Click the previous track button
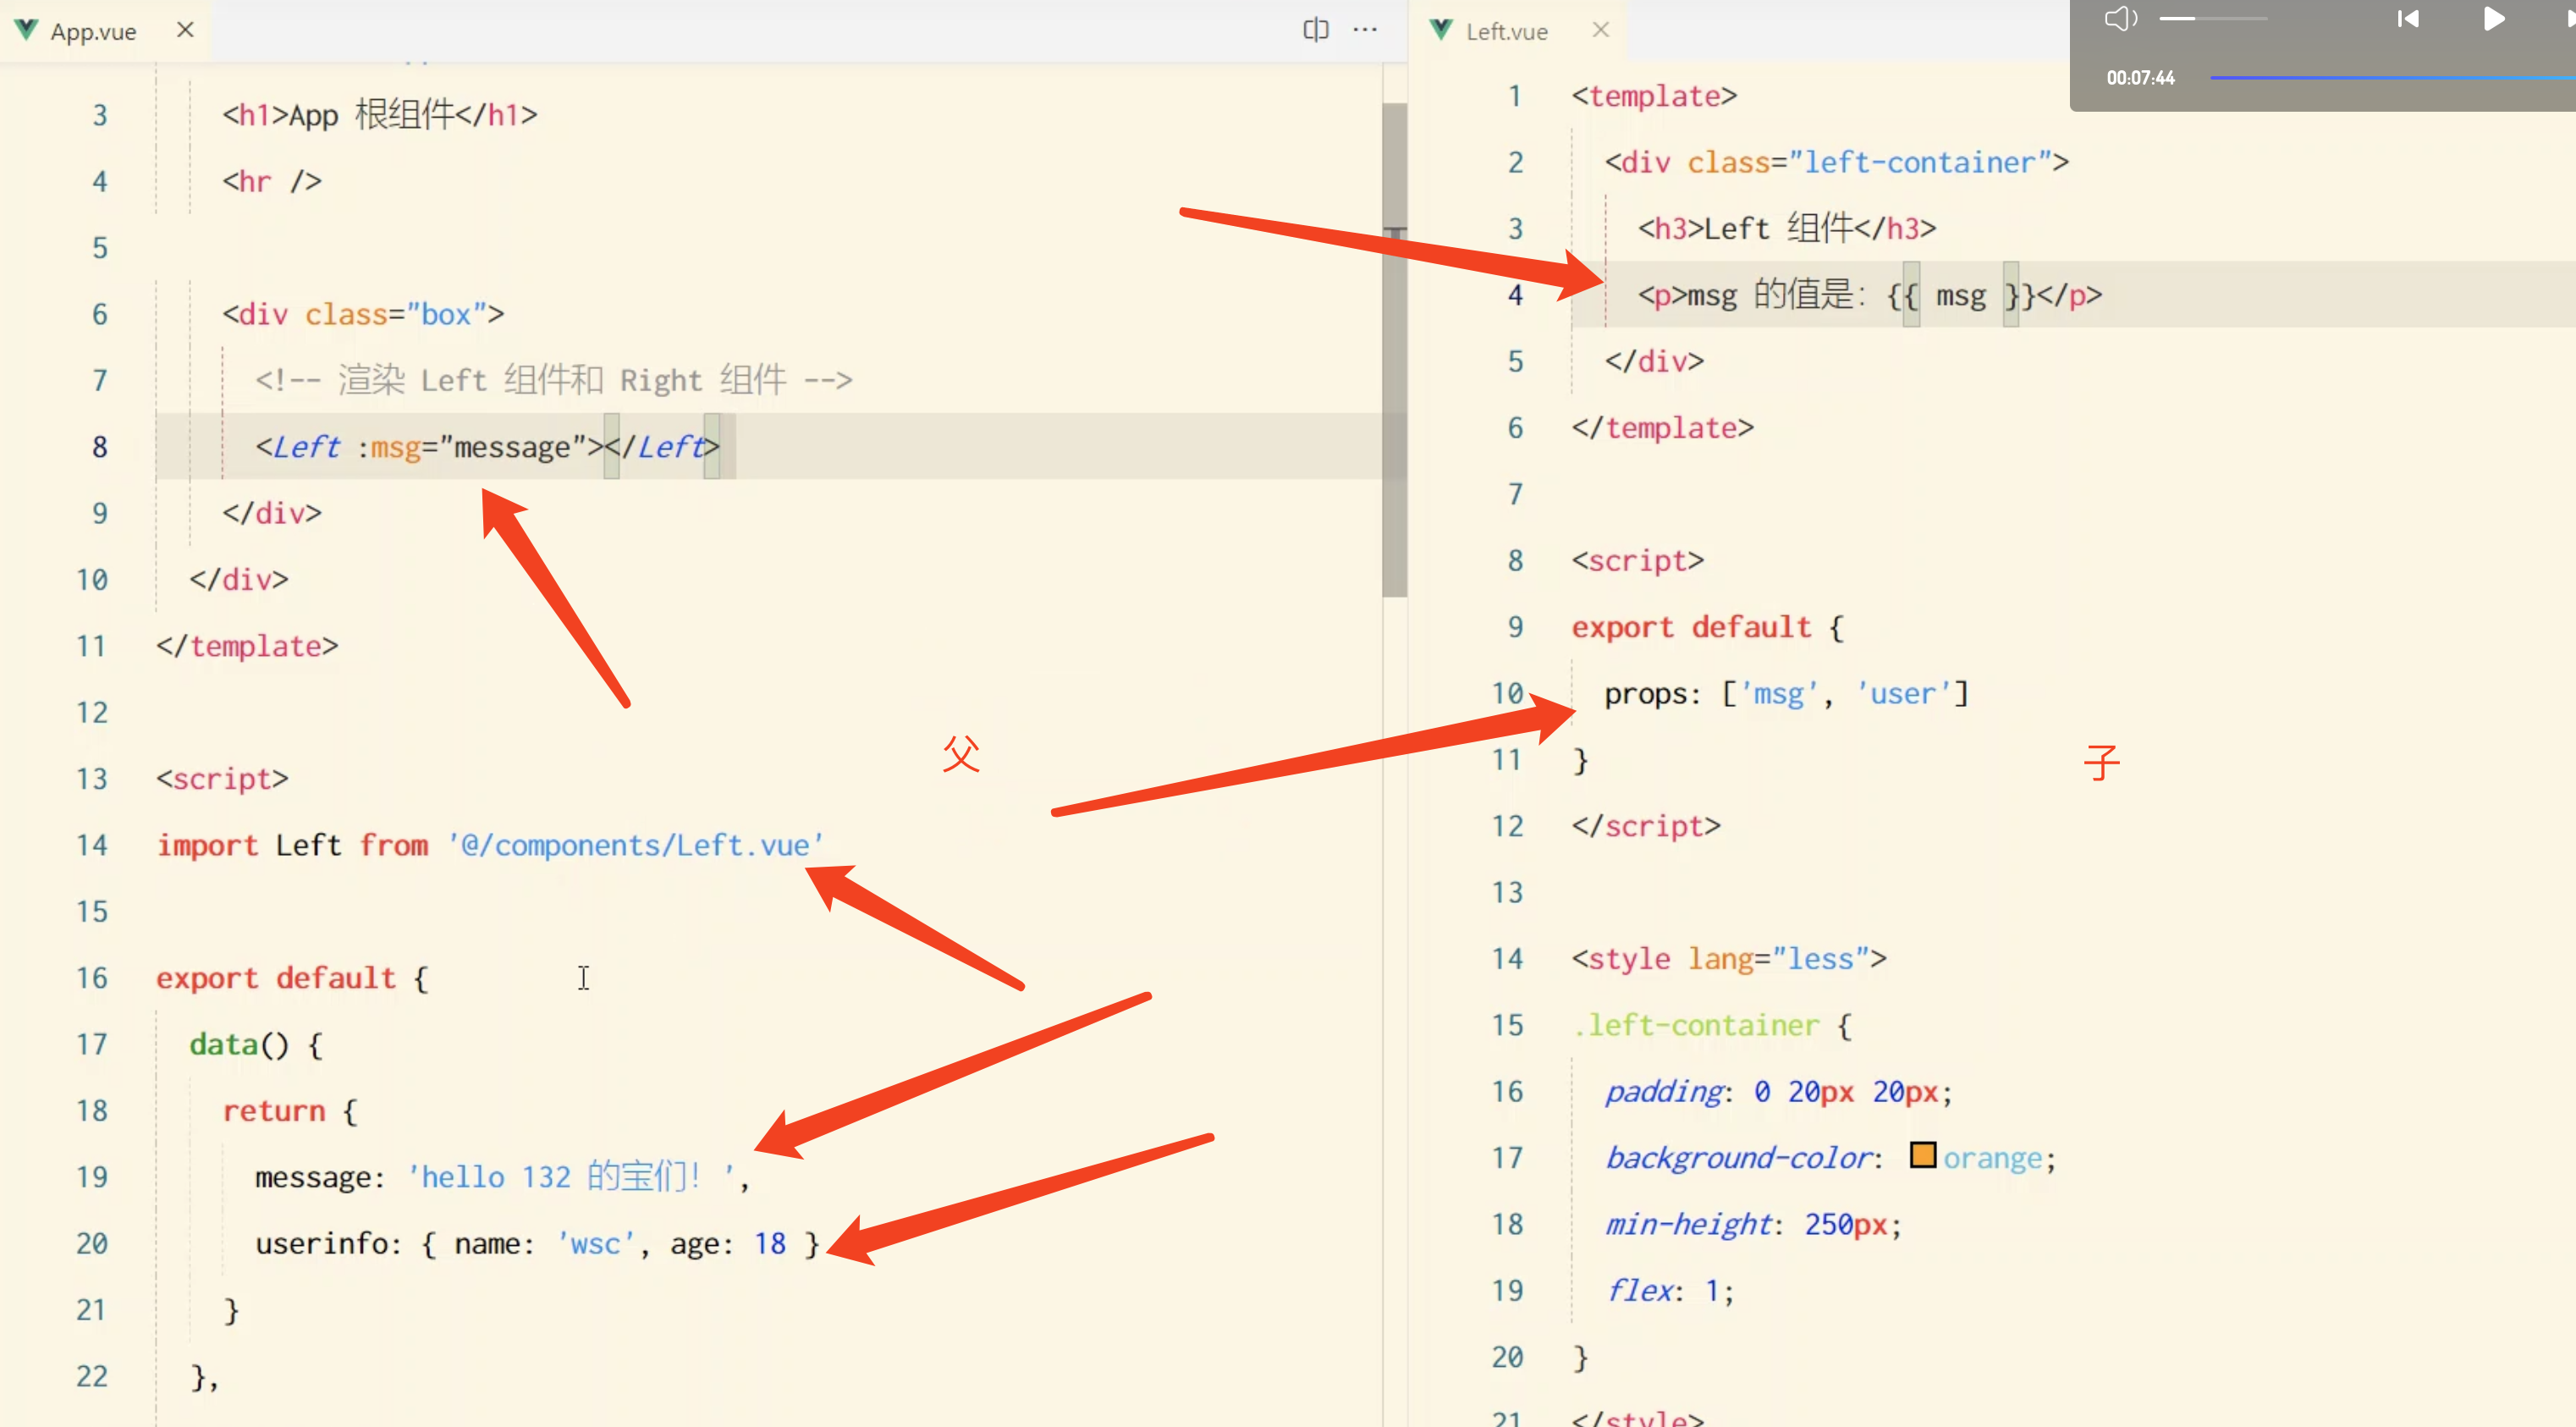Screen dimensions: 2576x1427 pos(2408,18)
